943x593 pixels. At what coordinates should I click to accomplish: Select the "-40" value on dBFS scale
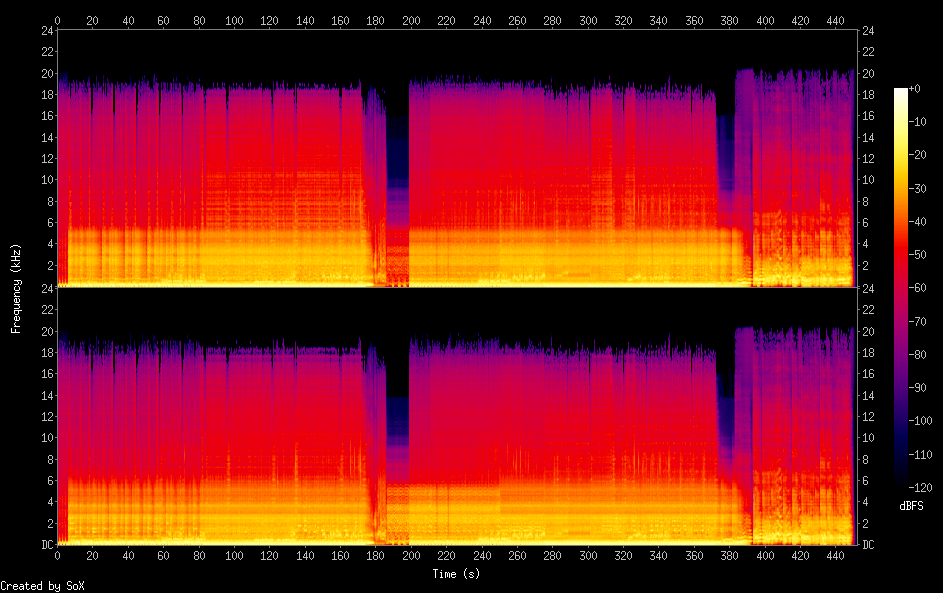click(x=918, y=221)
